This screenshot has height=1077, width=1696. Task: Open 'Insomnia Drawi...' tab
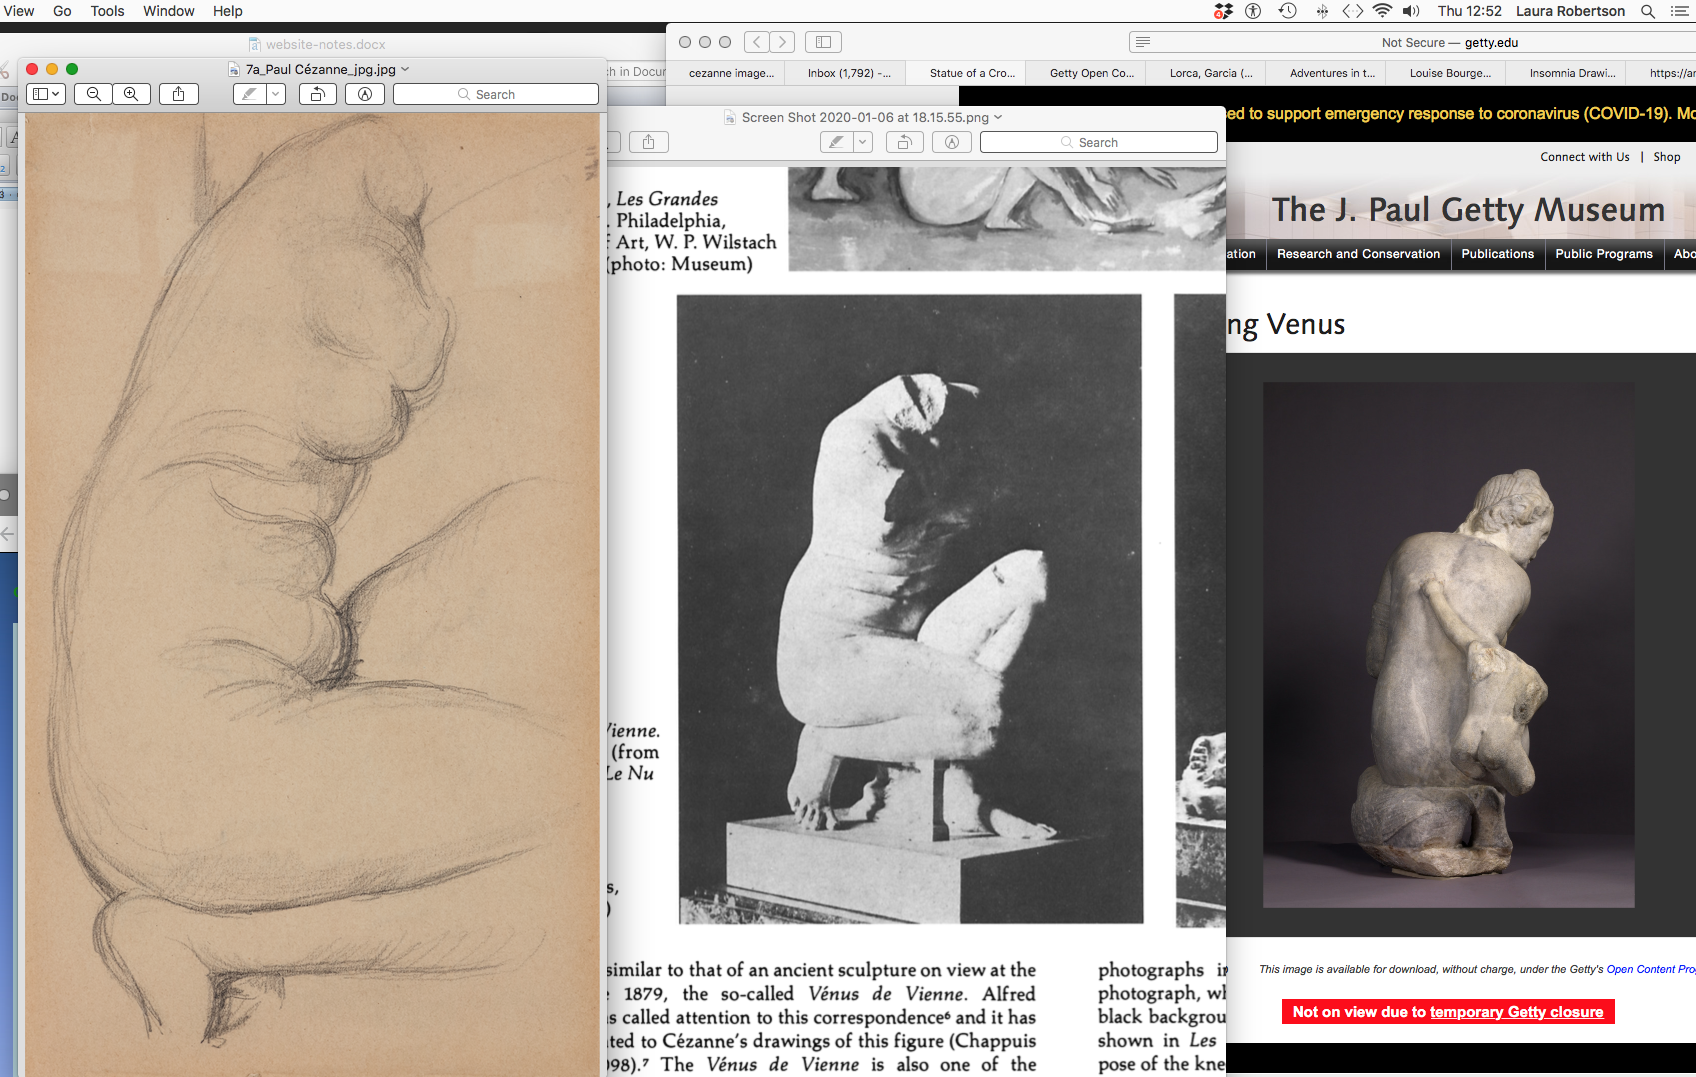(1572, 73)
